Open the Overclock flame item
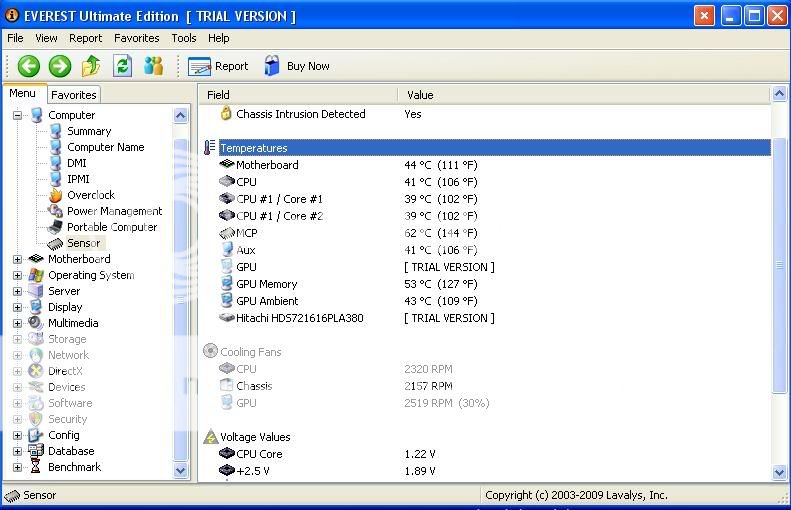This screenshot has height=510, width=791. 90,195
